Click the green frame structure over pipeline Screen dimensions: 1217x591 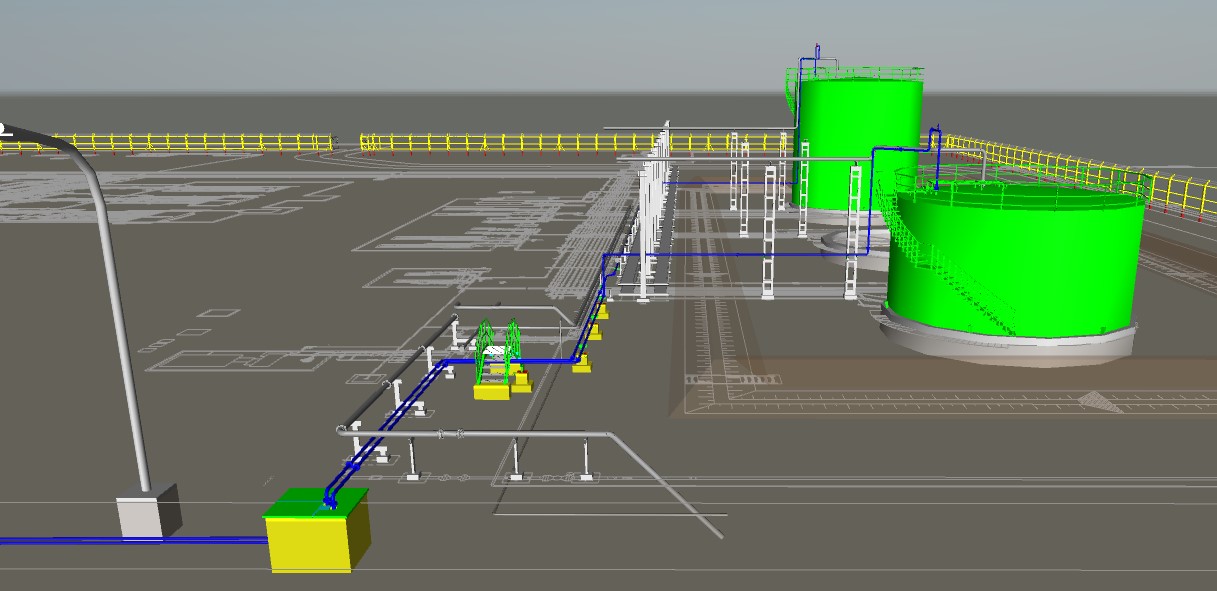pos(497,343)
